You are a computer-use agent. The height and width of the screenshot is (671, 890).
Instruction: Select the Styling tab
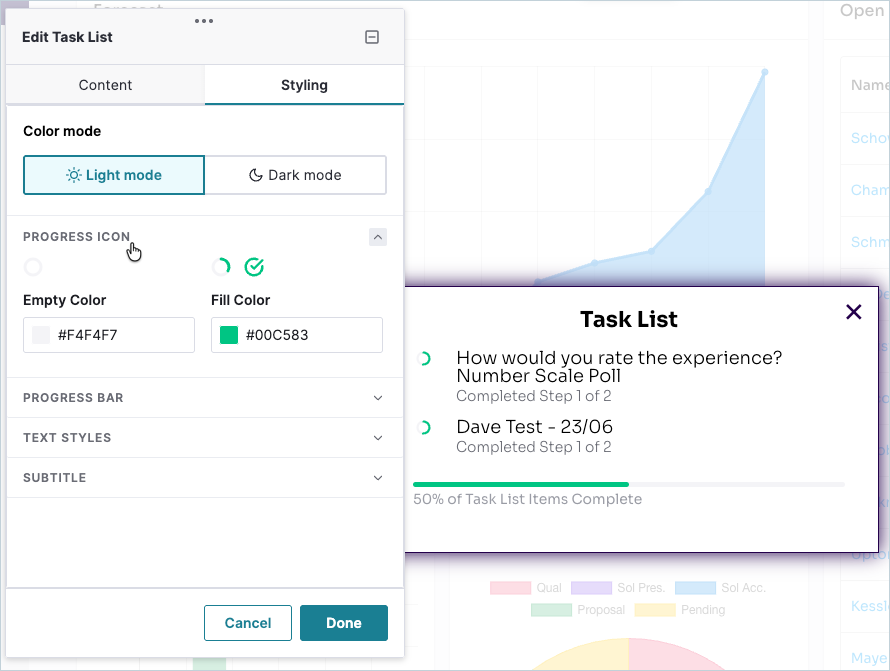click(x=304, y=85)
